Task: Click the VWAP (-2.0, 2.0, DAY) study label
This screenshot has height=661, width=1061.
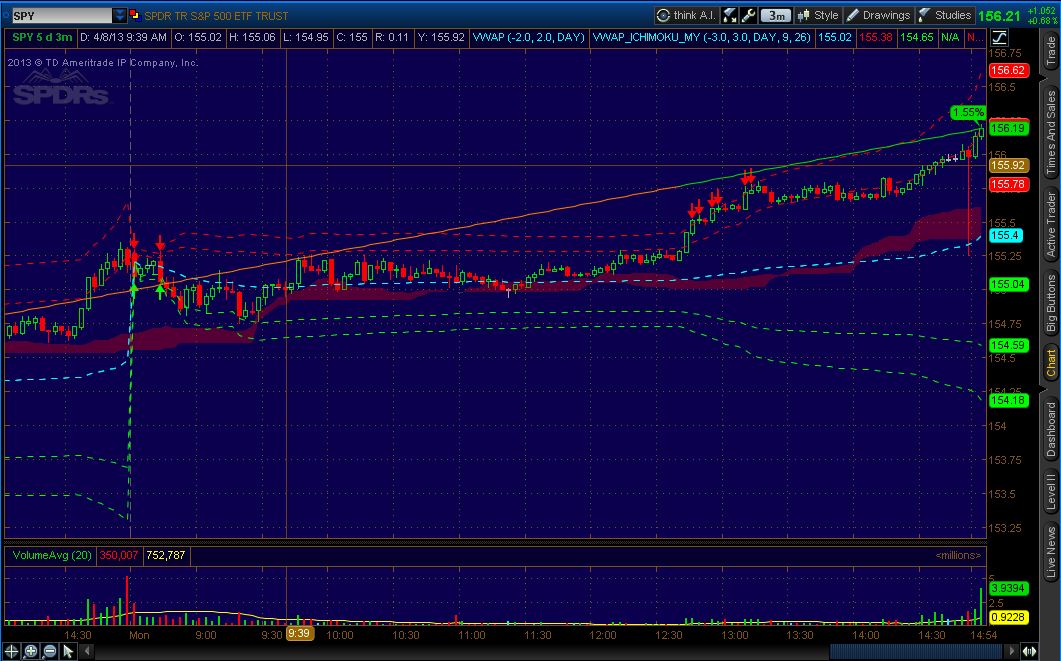Action: tap(528, 37)
